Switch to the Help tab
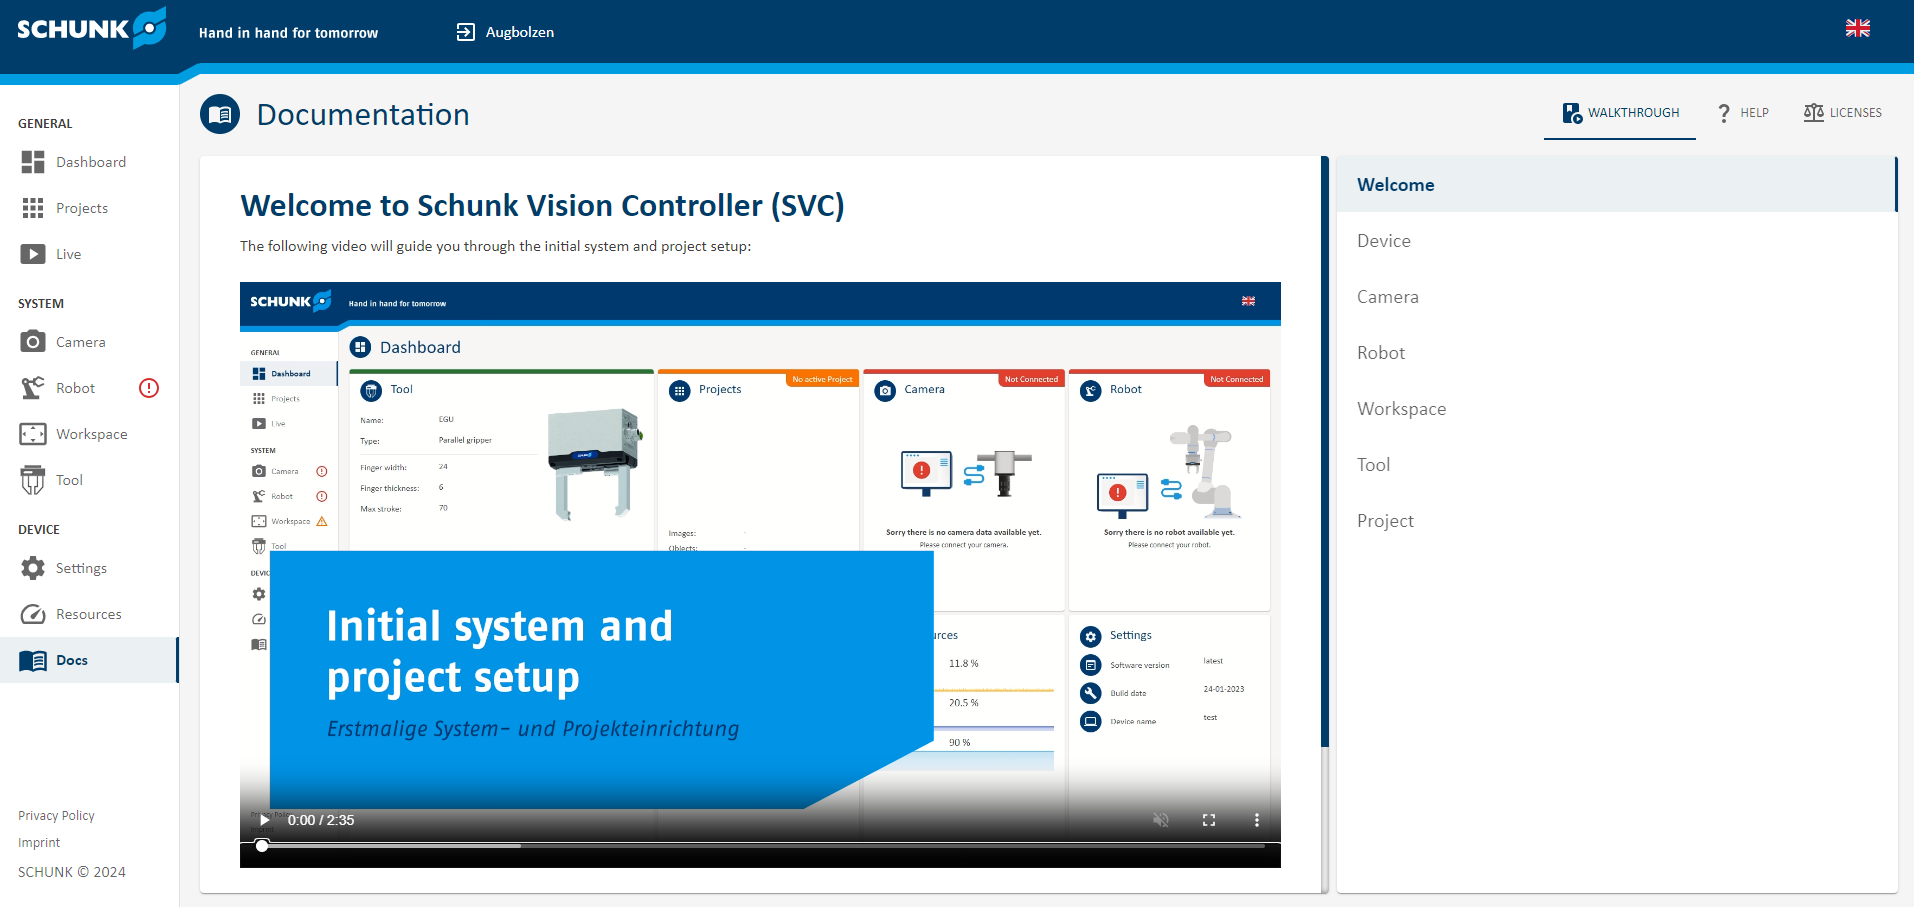This screenshot has height=907, width=1914. 1743,113
